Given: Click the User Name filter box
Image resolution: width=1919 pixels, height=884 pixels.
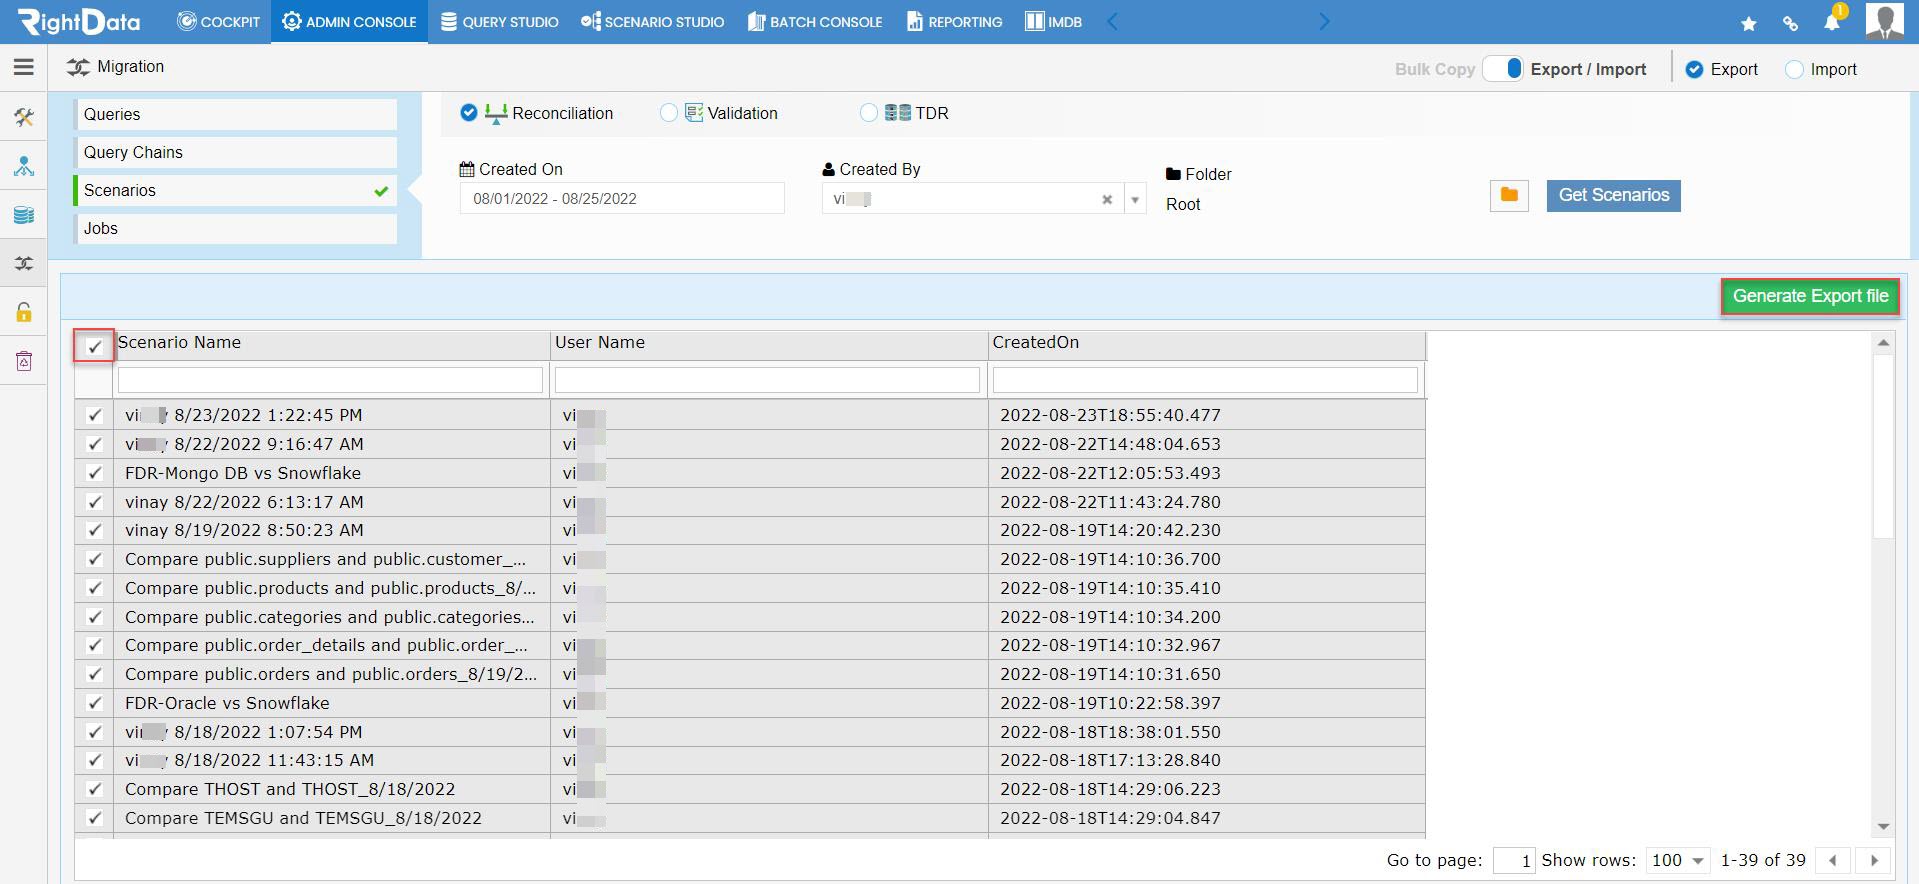Looking at the screenshot, I should (767, 380).
